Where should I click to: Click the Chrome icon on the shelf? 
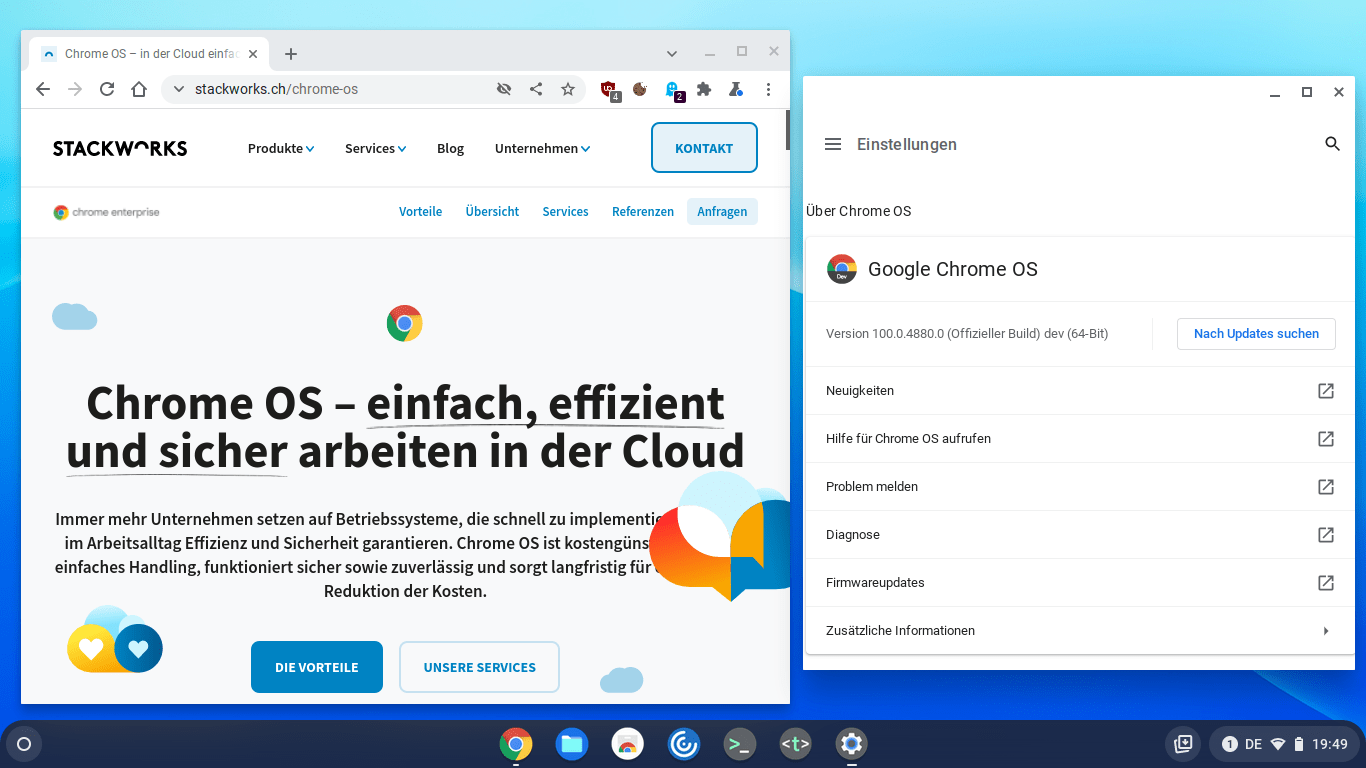coord(516,744)
